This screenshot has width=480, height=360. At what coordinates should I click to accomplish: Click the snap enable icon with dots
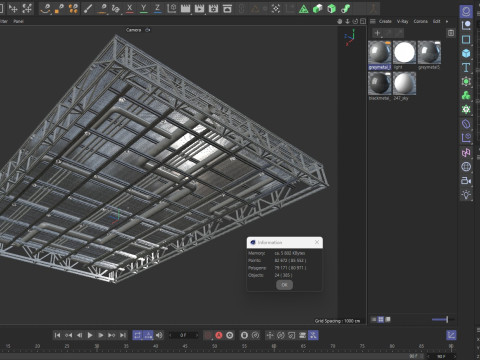pyautogui.click(x=276, y=9)
